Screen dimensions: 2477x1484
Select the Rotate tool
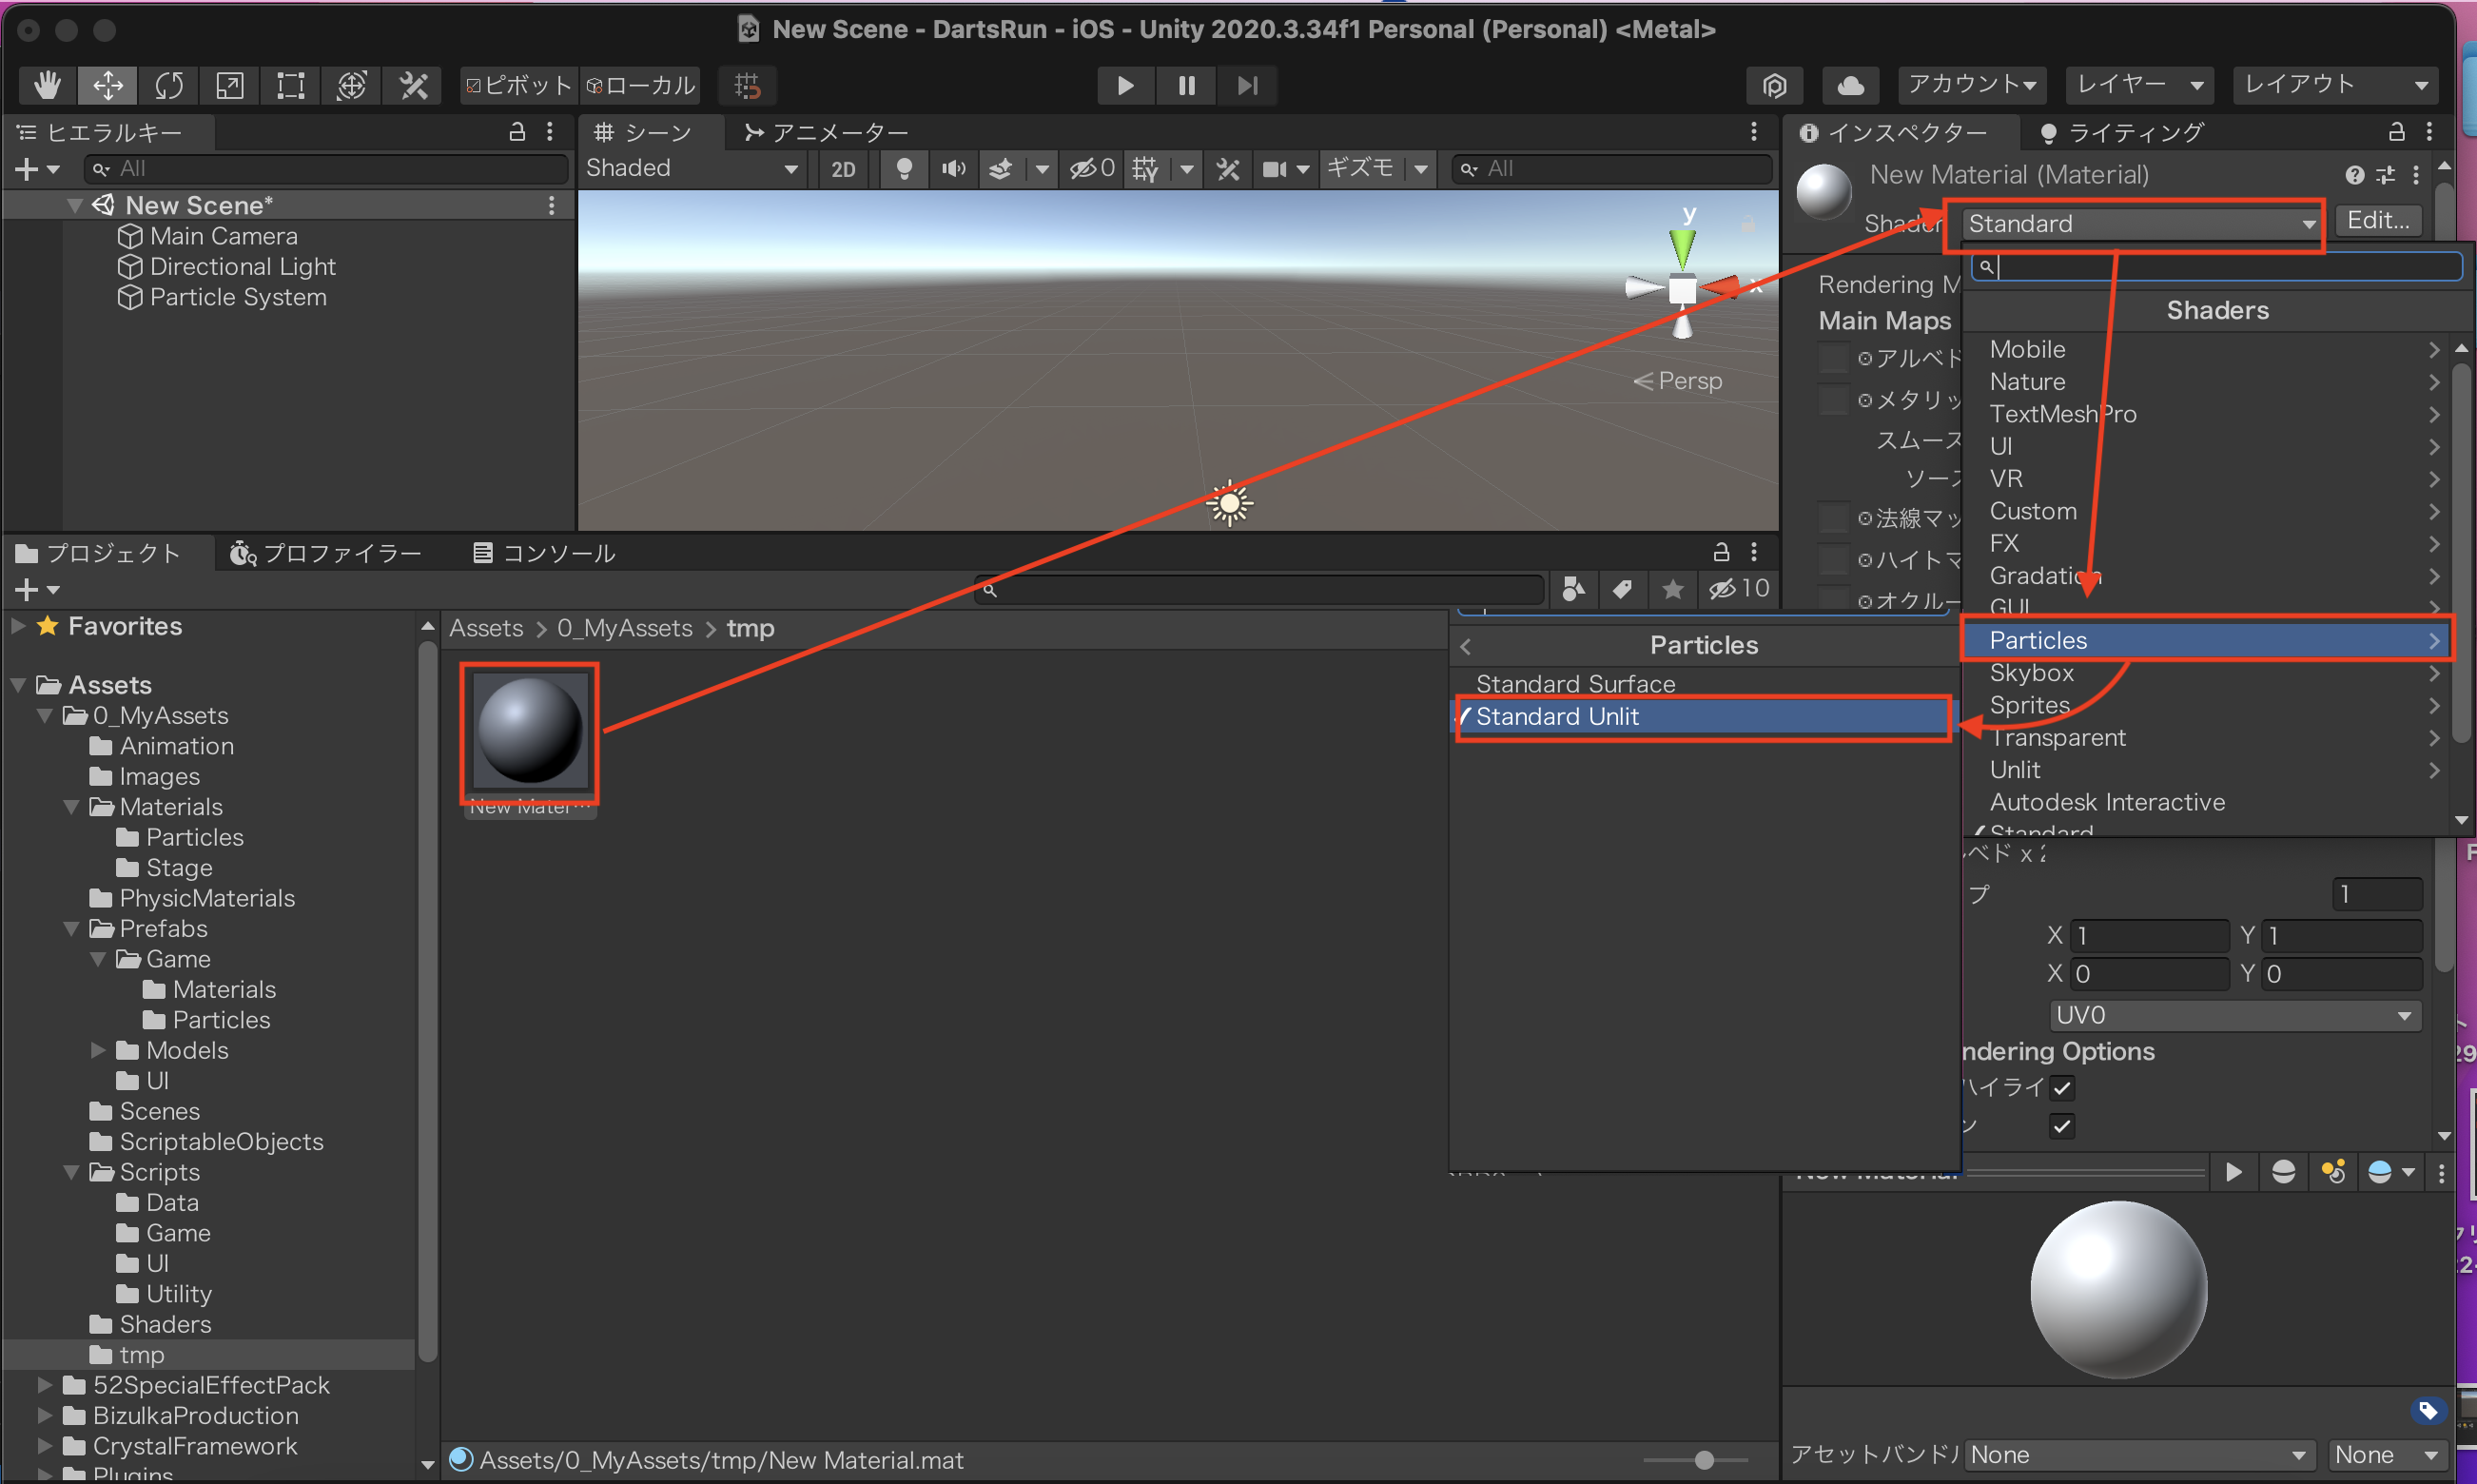168,85
